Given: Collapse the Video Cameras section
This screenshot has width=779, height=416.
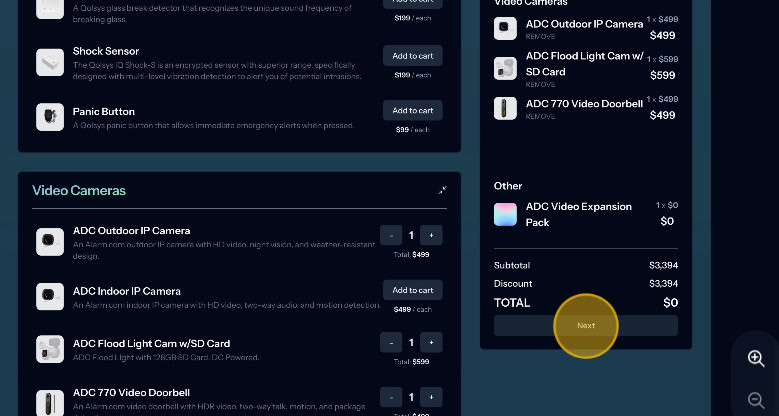Looking at the screenshot, I should 442,190.
